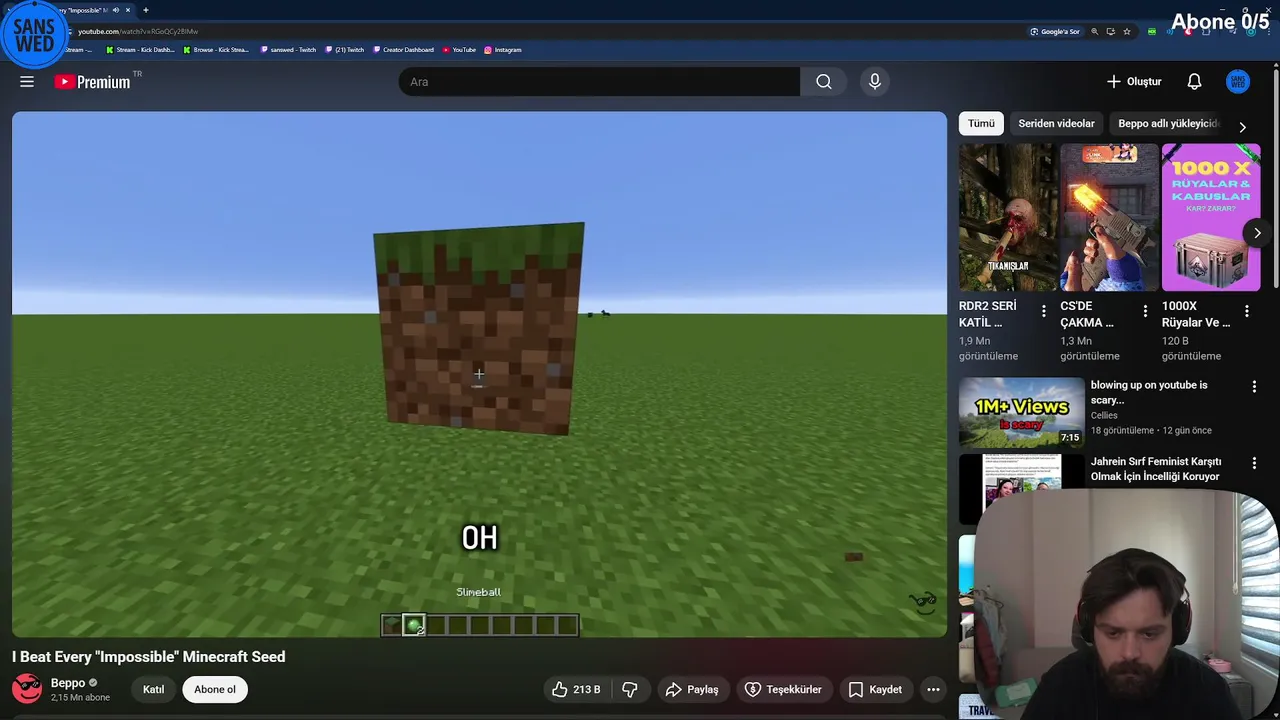Click the video title text
1280x720 pixels.
click(149, 657)
